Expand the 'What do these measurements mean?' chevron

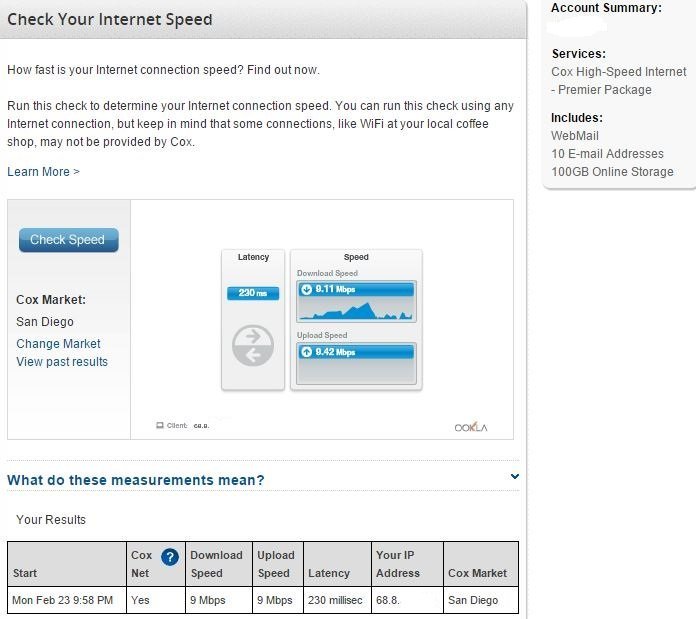(515, 477)
